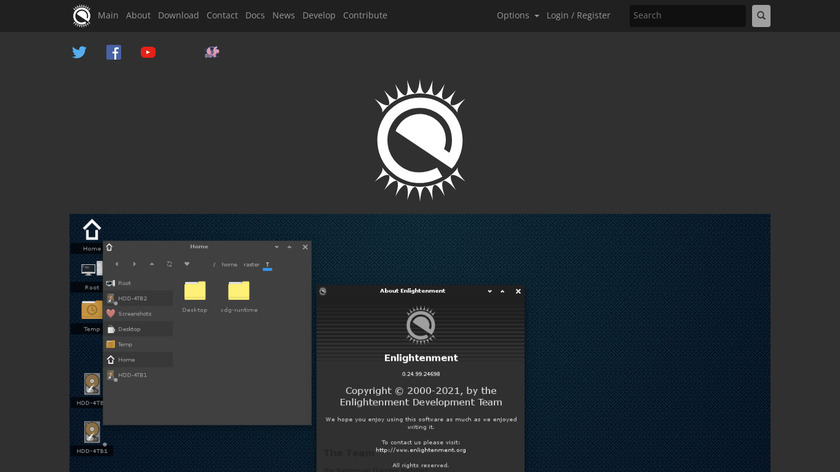Select Home in the file manager sidebar
Viewport: 840px width, 472px height.
(138, 359)
